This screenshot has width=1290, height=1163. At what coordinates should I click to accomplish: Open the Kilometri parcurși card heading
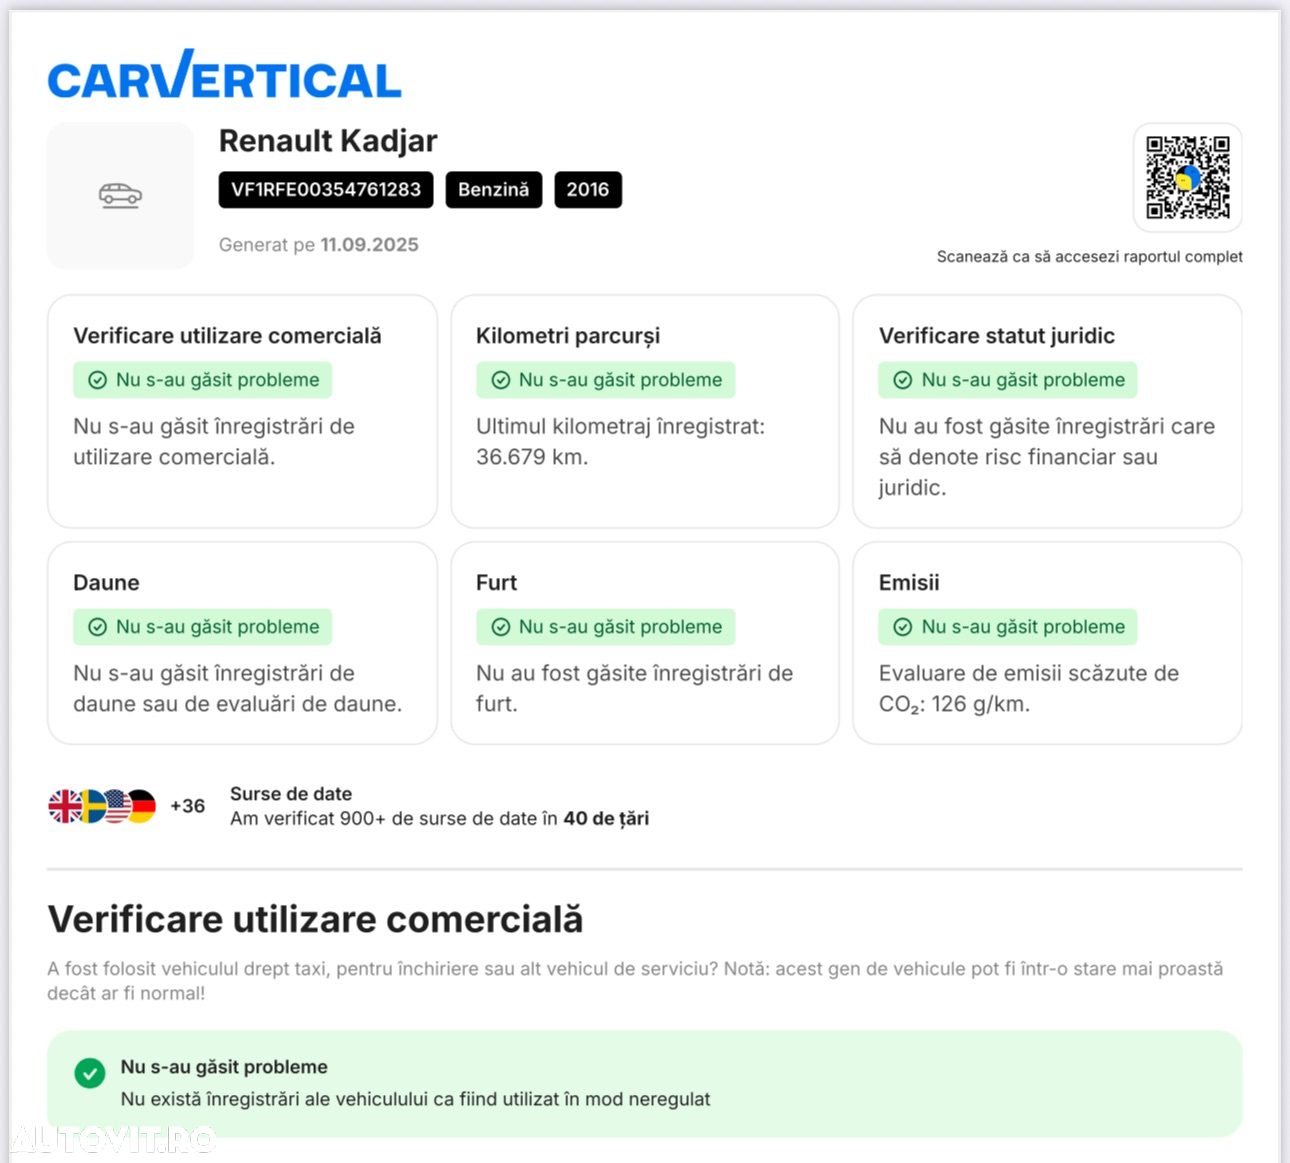click(x=568, y=336)
